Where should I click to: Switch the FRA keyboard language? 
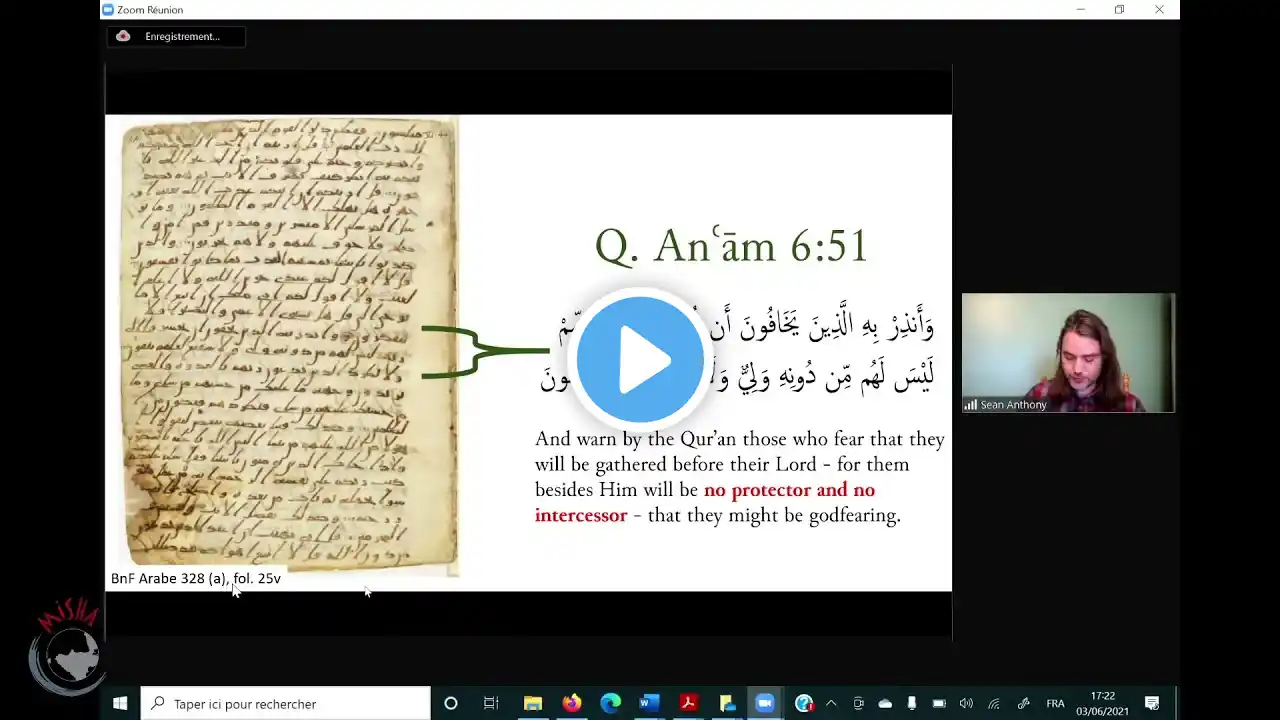1055,704
